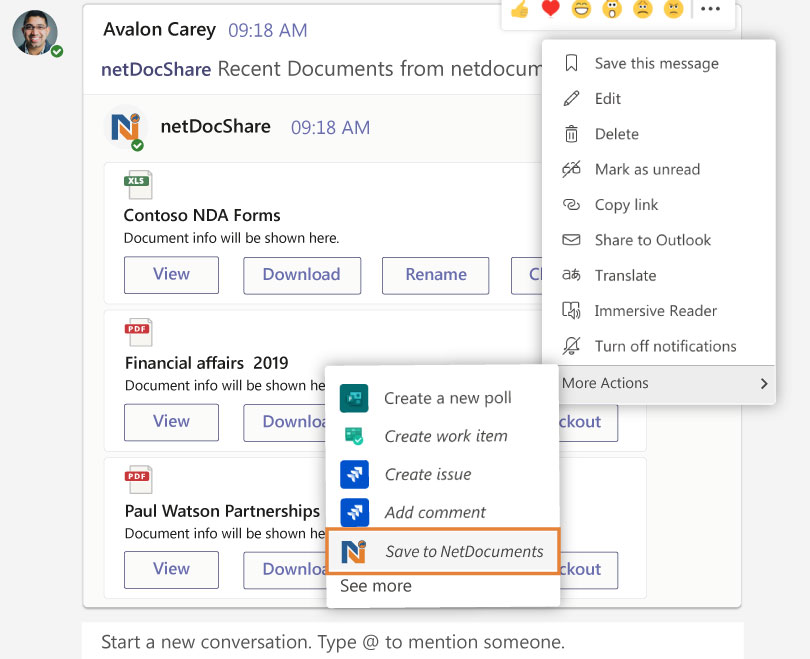
Task: Click the poll app icon
Action: (x=354, y=398)
